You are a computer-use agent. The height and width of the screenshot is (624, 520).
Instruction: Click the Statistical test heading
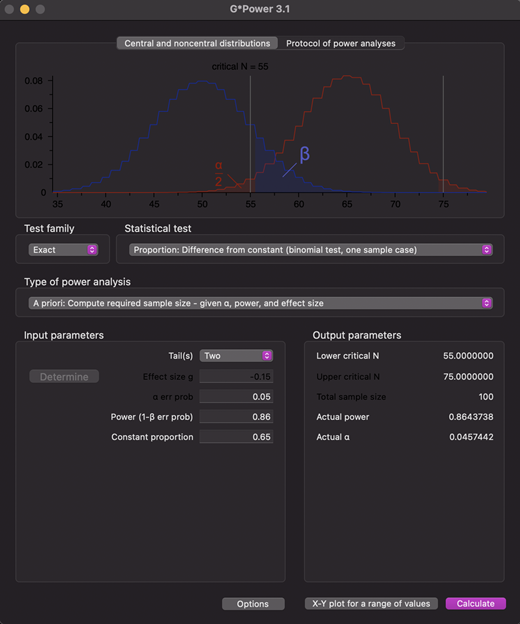(158, 228)
